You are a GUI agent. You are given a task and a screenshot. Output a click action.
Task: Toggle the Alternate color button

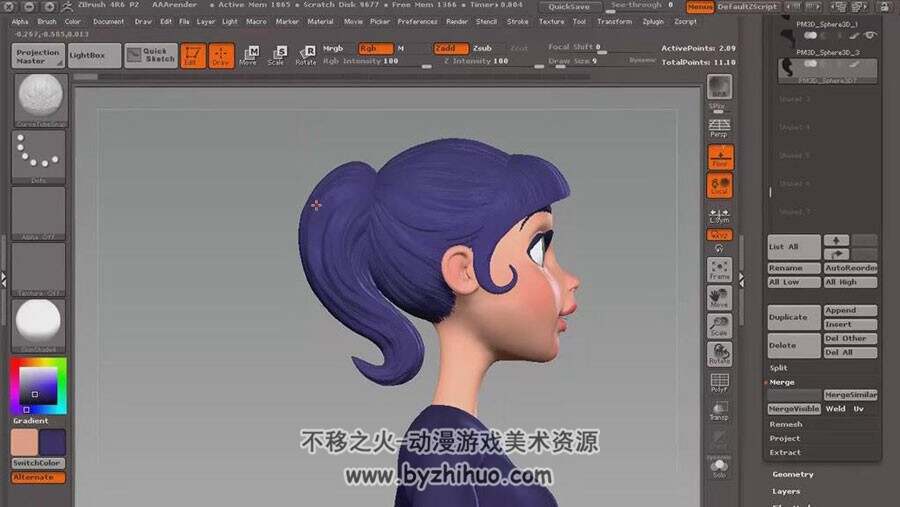pyautogui.click(x=38, y=477)
